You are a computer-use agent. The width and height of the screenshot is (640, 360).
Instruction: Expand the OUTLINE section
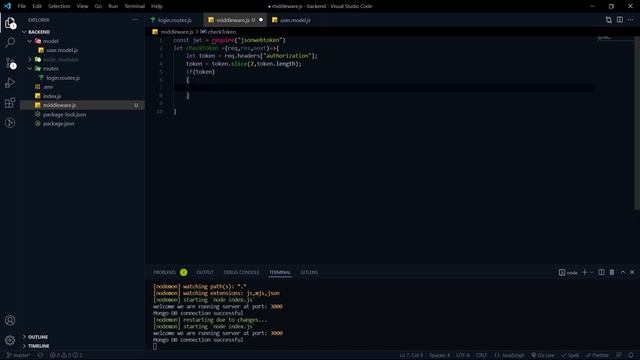pos(38,337)
